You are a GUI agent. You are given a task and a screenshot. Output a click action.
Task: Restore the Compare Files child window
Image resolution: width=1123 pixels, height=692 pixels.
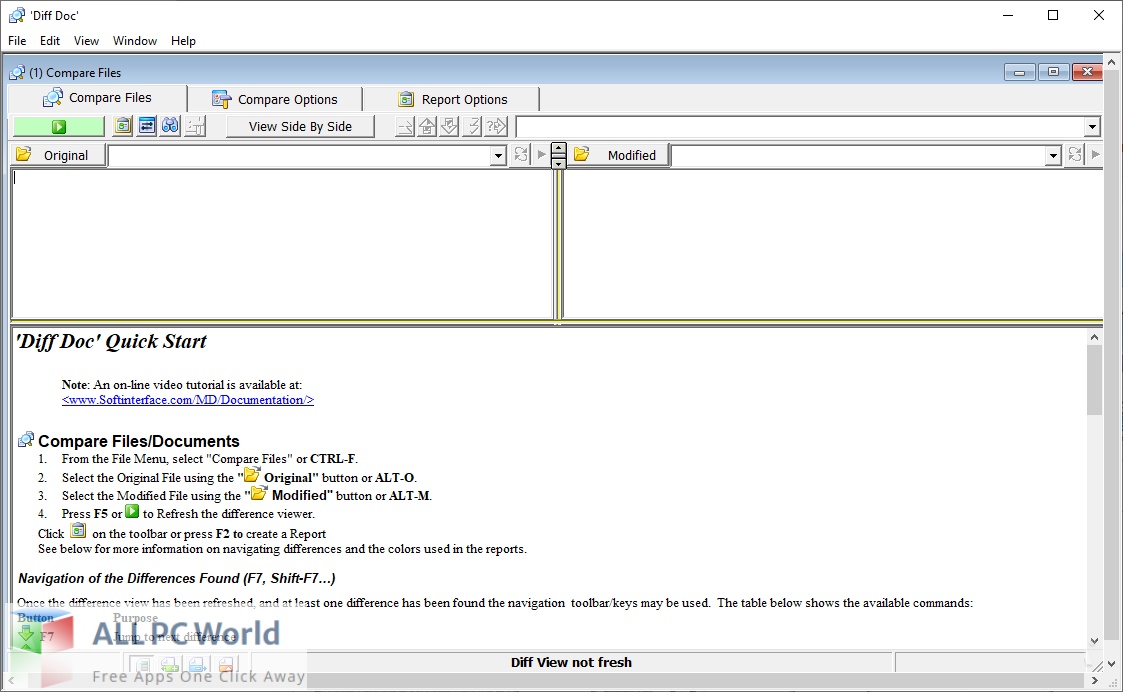coord(1053,72)
